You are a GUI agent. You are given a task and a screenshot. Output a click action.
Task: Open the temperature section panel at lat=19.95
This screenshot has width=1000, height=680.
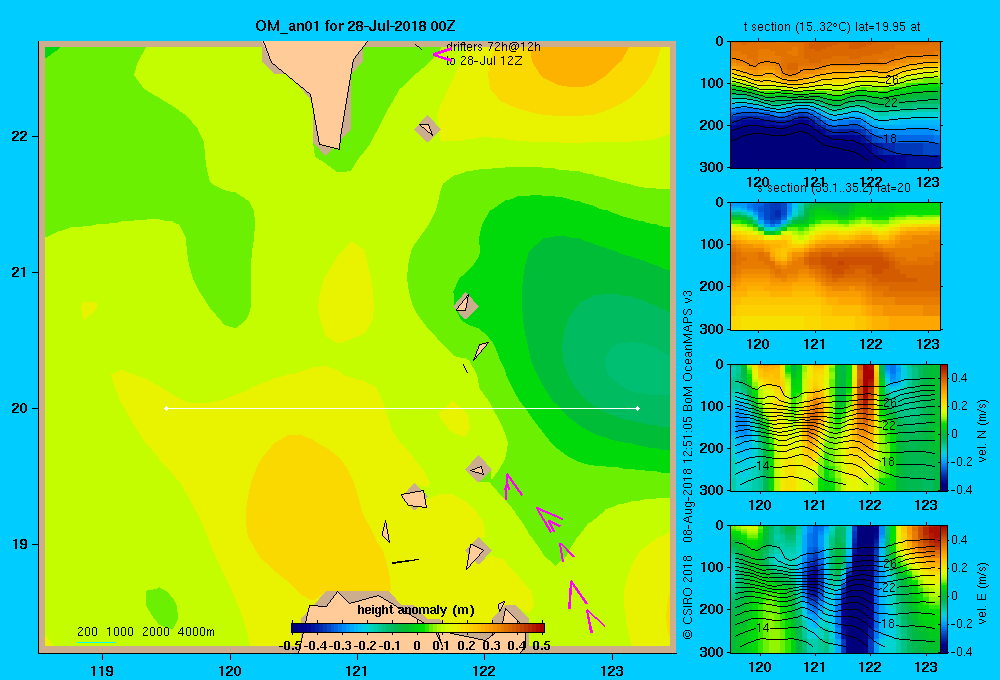[x=835, y=105]
